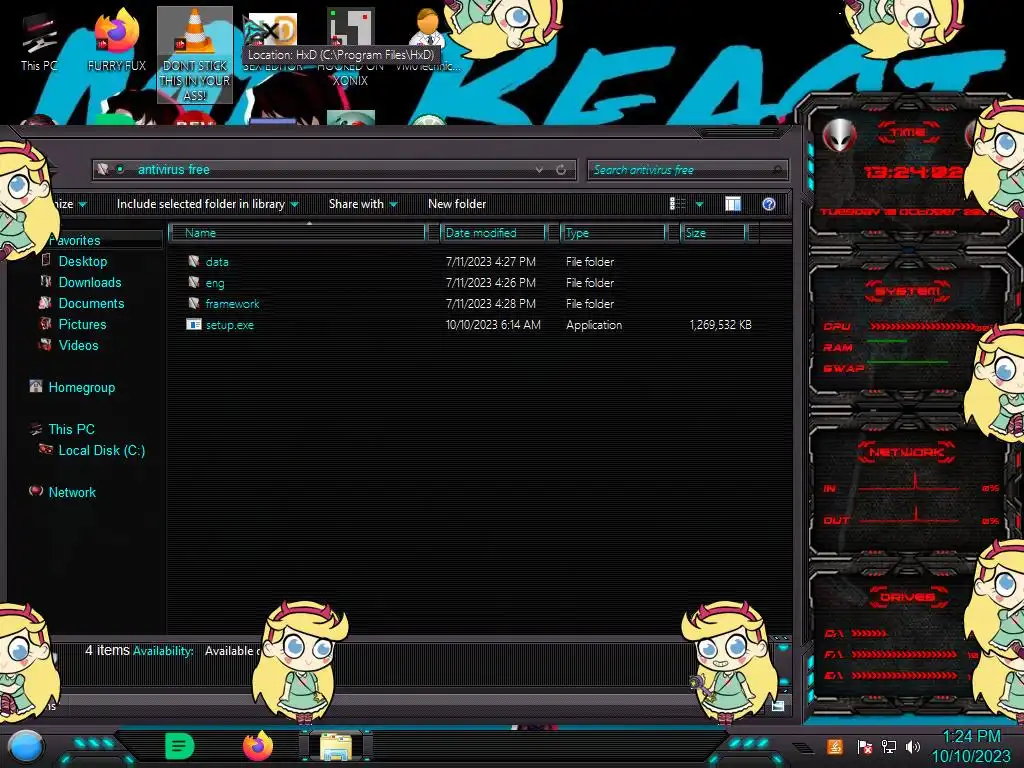Open Firefox from the taskbar
This screenshot has width=1024, height=768.
pyautogui.click(x=258, y=746)
